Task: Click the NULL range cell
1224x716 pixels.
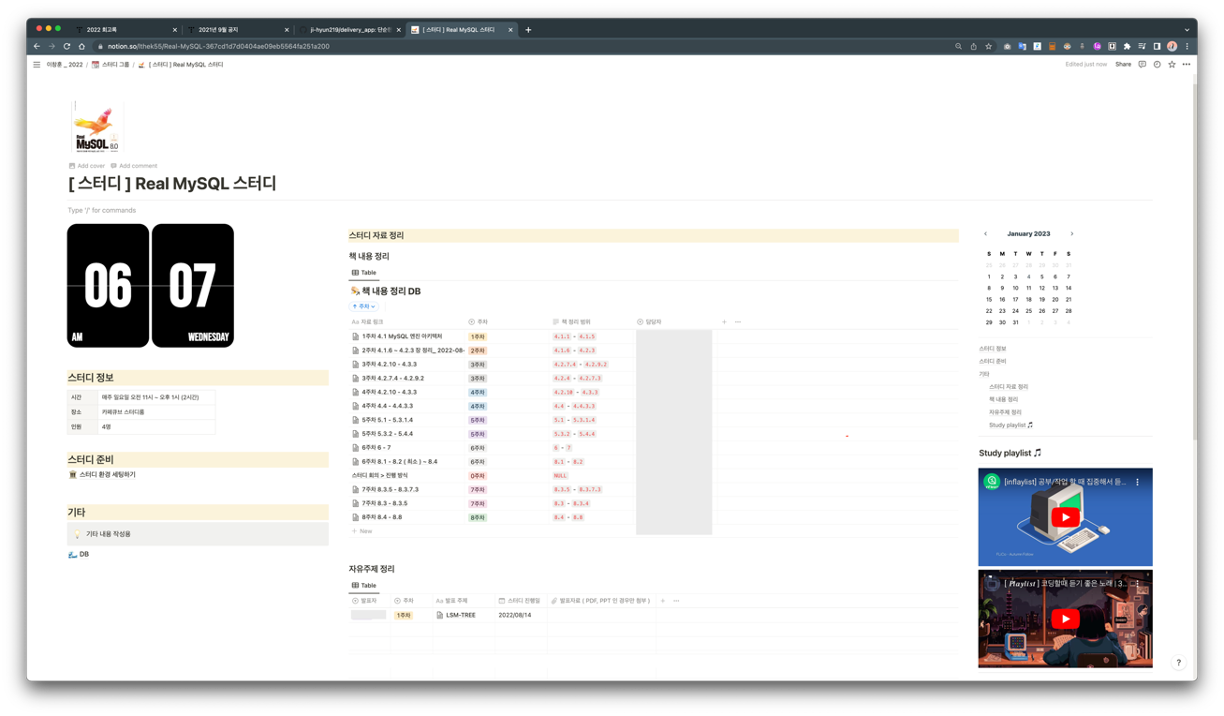Action: (560, 476)
